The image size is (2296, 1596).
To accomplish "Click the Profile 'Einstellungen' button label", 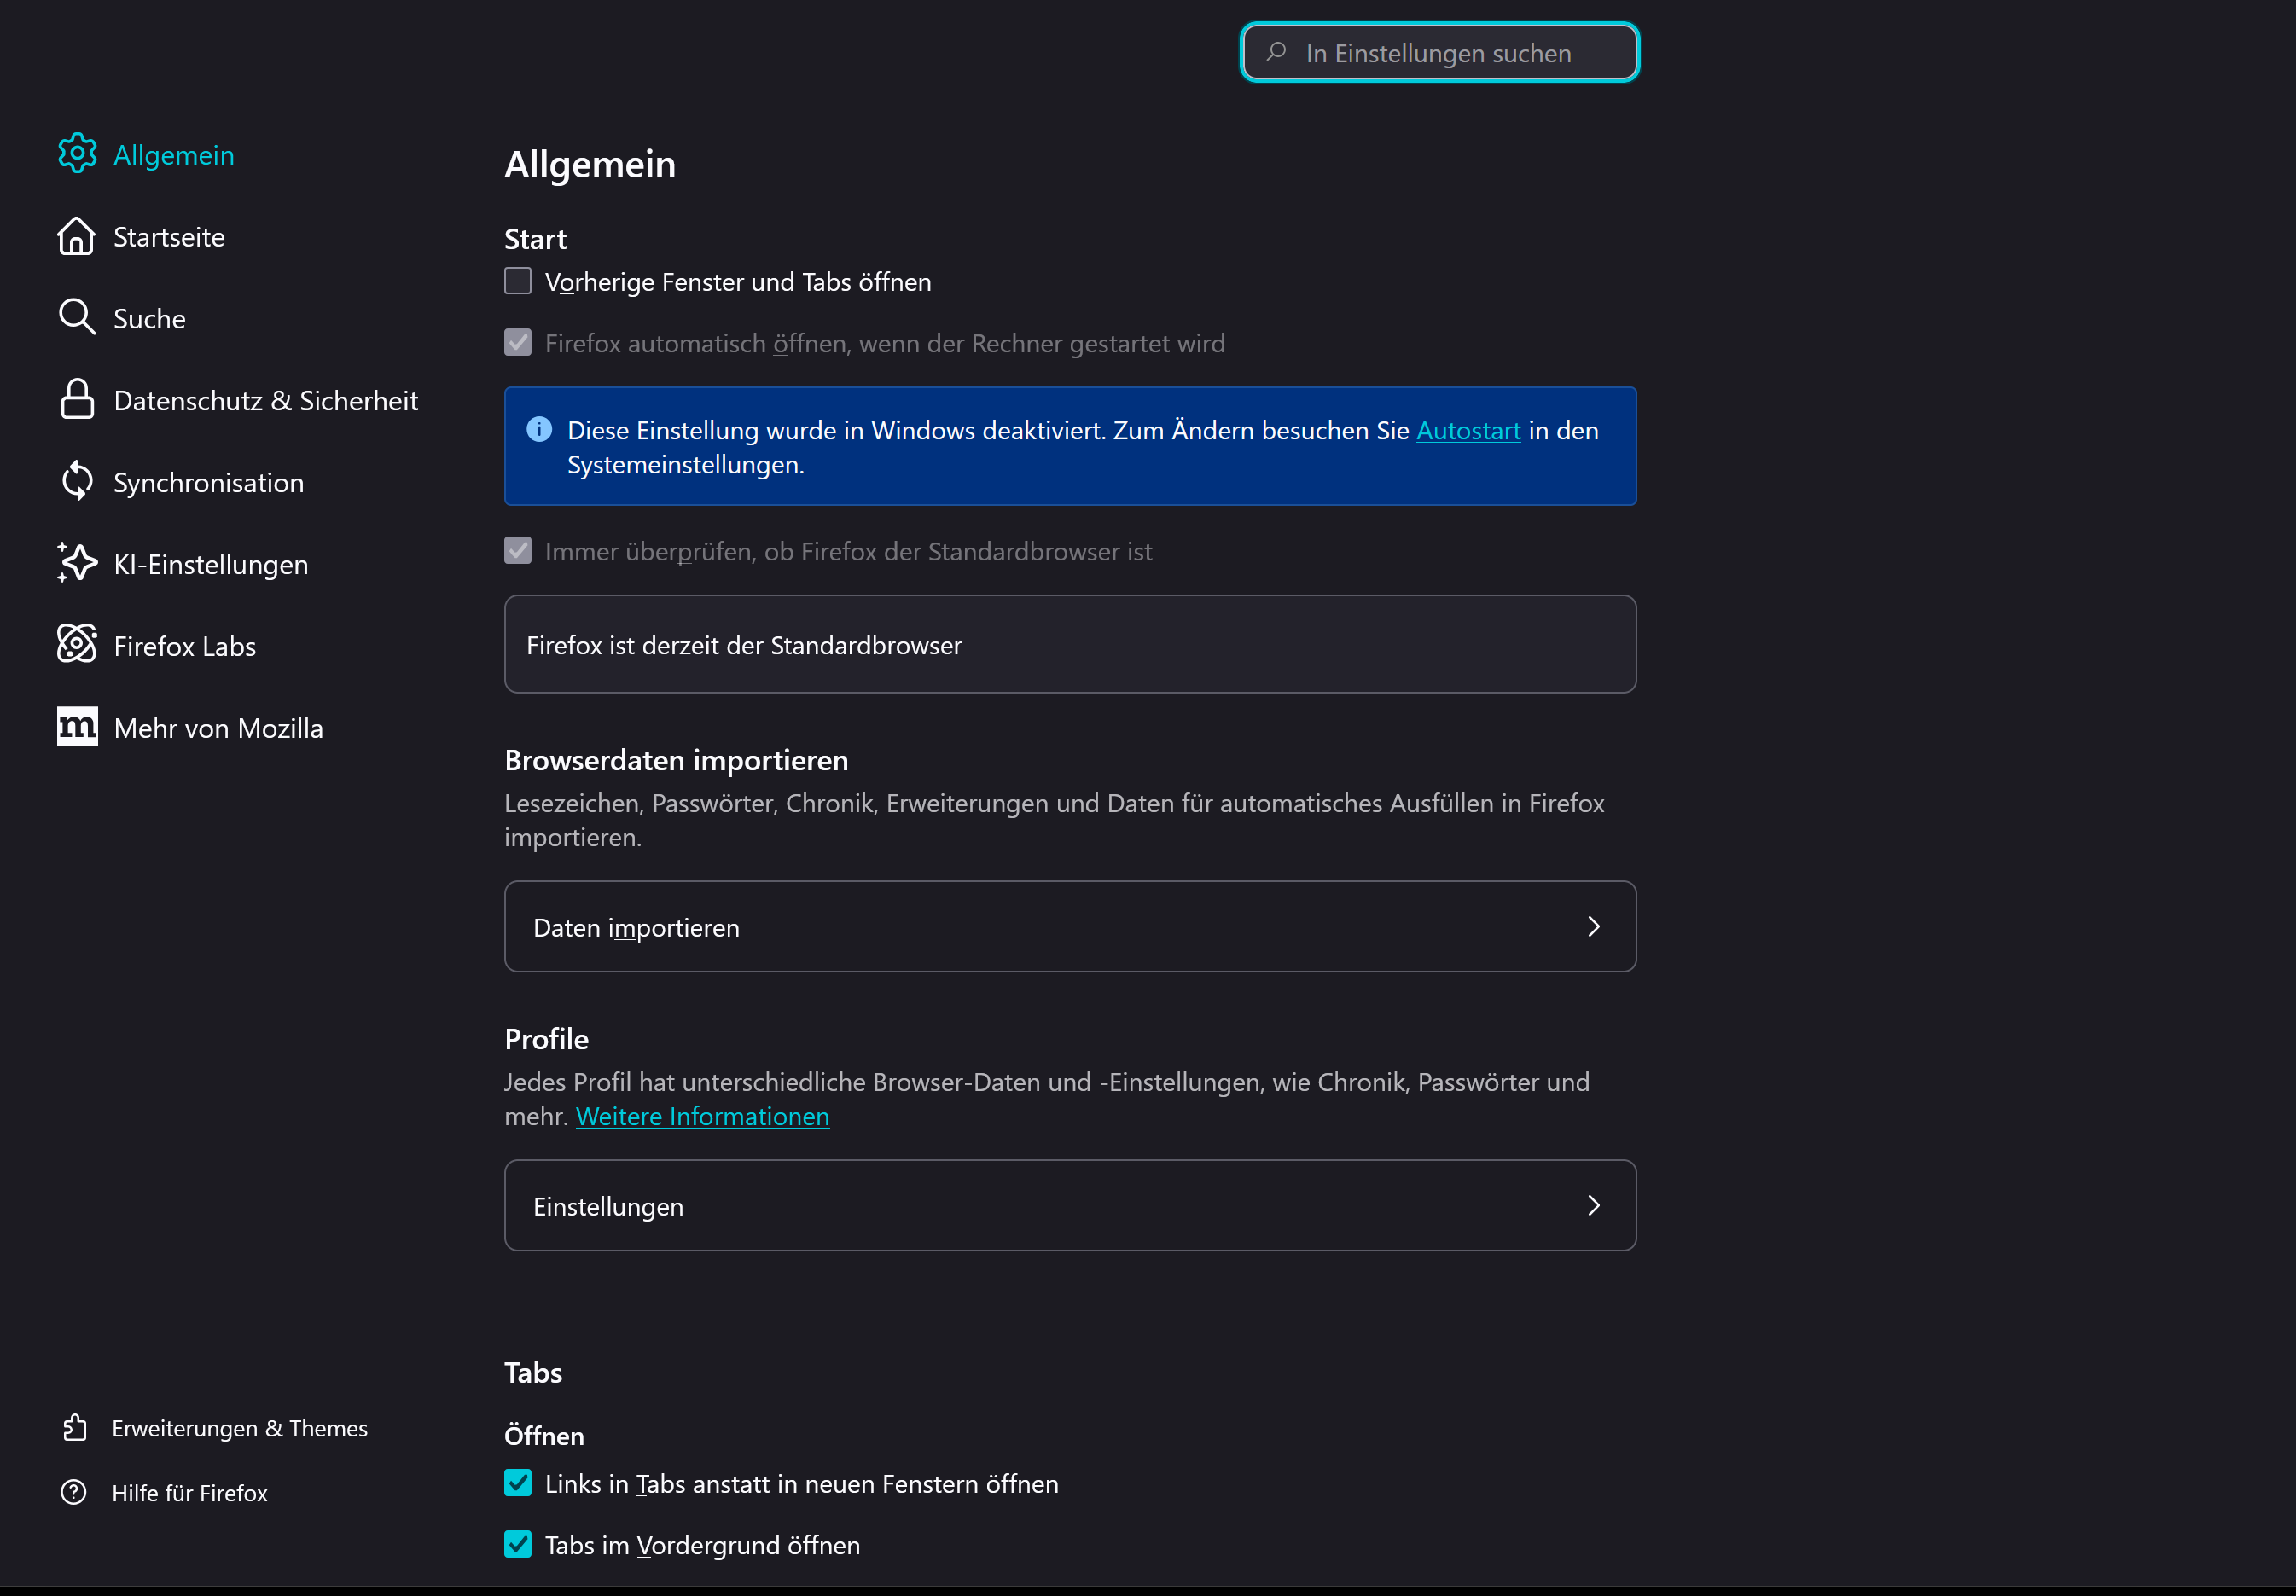I will [608, 1207].
